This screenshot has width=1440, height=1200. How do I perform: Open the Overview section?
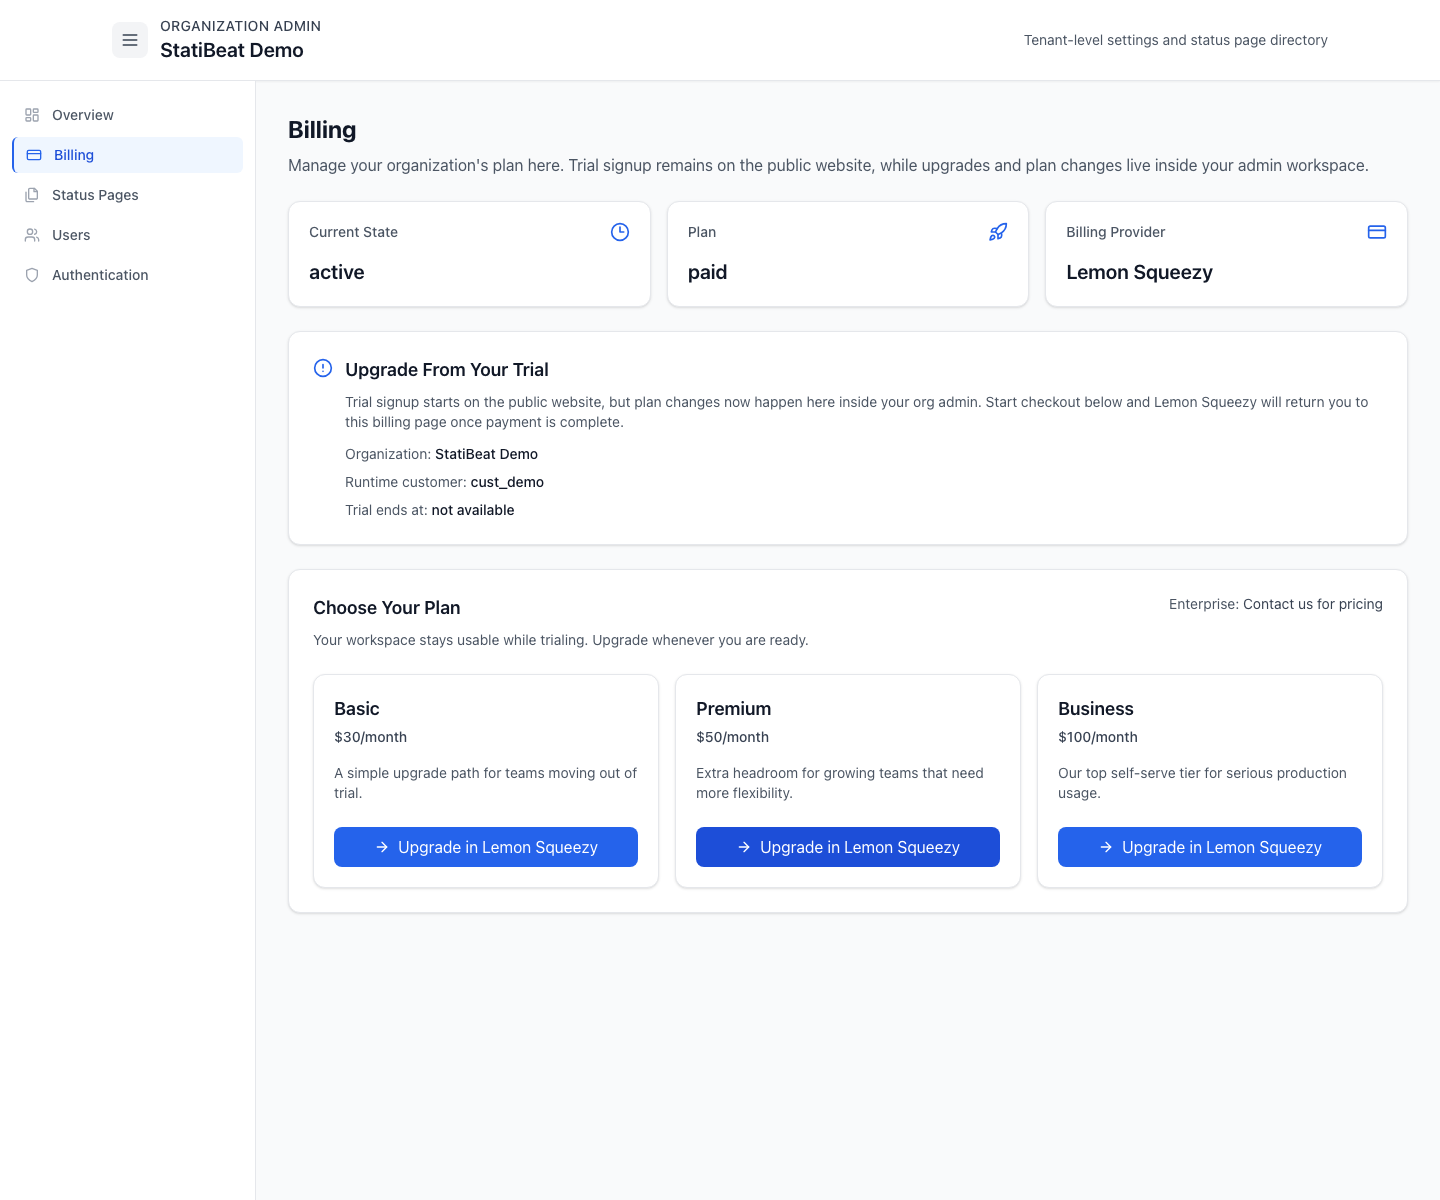click(82, 115)
